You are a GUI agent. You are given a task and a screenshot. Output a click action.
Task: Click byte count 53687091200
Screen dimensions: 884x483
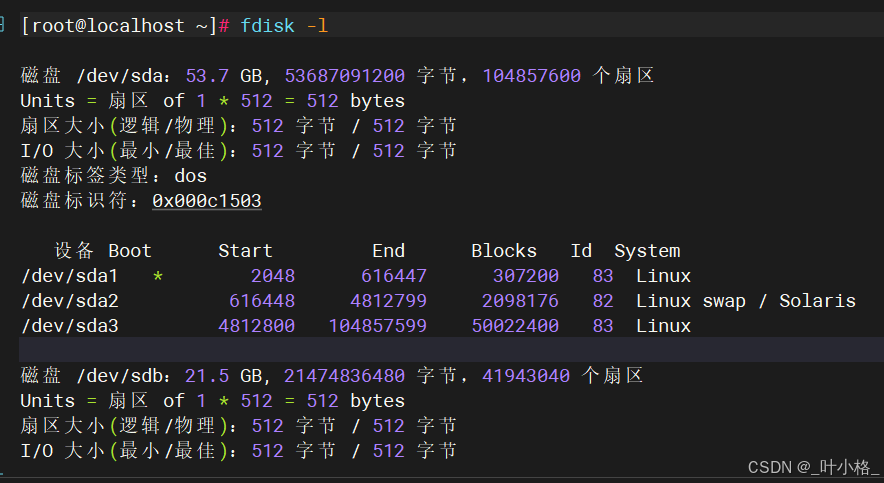[x=344, y=76]
